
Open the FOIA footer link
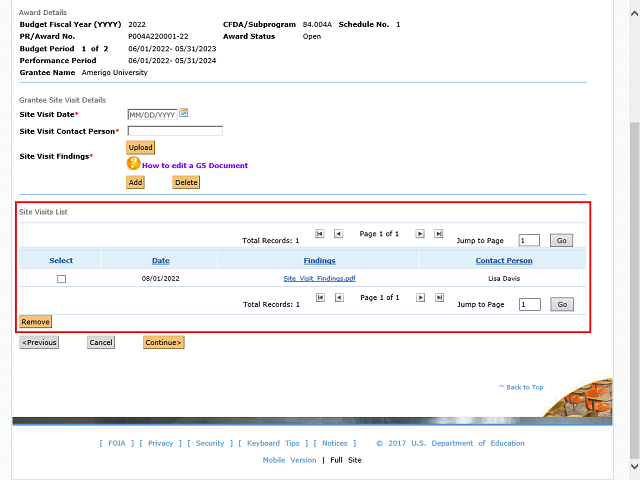117,443
